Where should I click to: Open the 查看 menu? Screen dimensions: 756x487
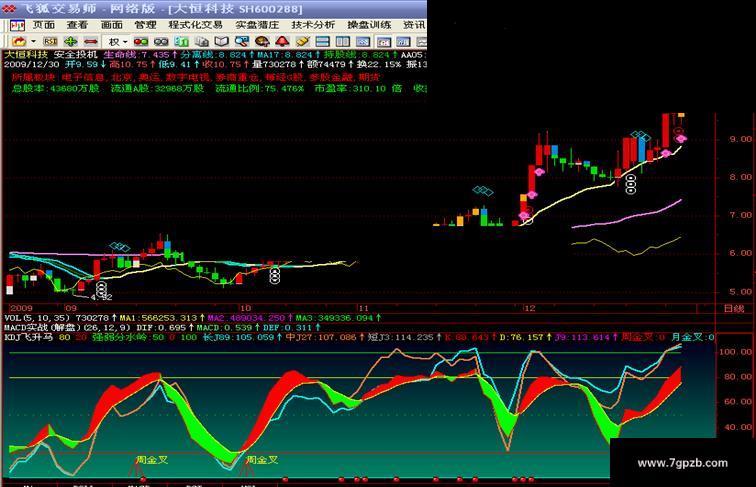(78, 25)
